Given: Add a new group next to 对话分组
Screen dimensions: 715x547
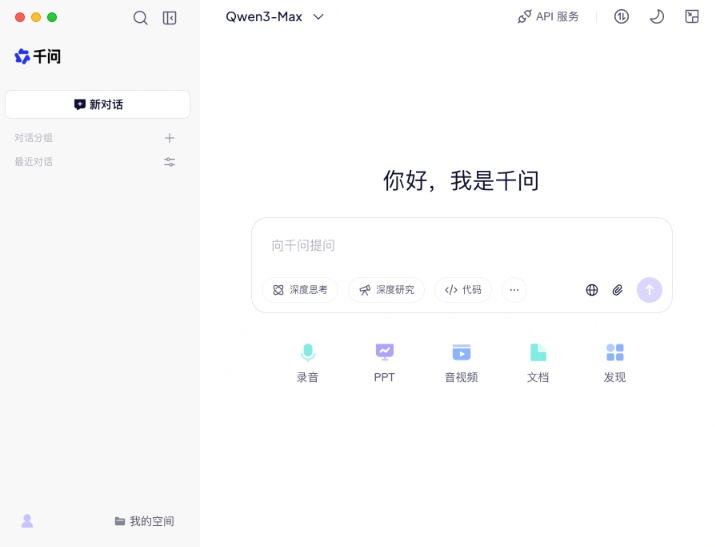Looking at the screenshot, I should [x=170, y=138].
